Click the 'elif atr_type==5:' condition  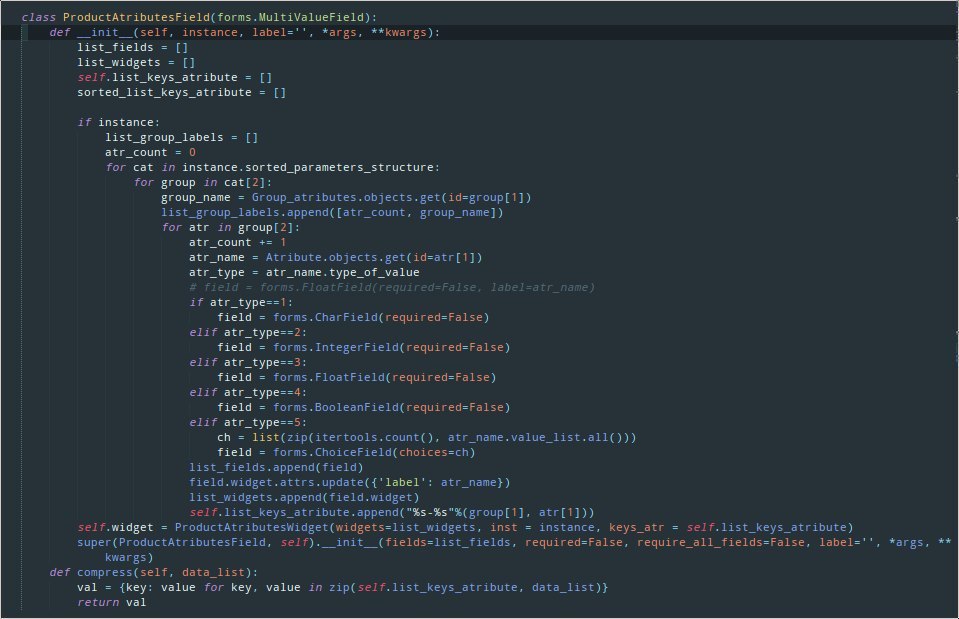click(x=248, y=422)
